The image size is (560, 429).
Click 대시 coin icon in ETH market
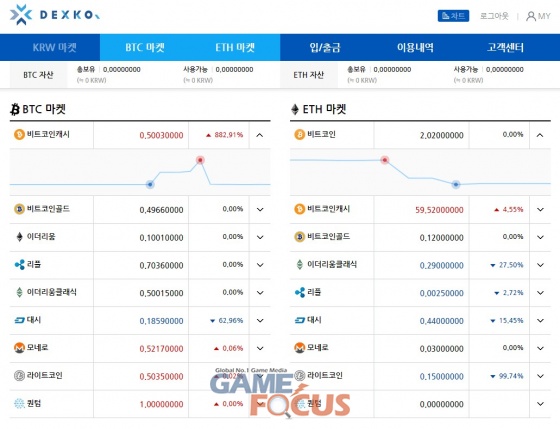coord(300,320)
